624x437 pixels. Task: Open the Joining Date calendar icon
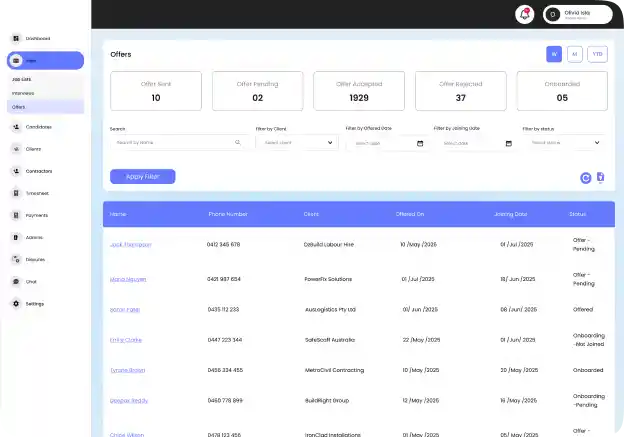click(x=509, y=143)
